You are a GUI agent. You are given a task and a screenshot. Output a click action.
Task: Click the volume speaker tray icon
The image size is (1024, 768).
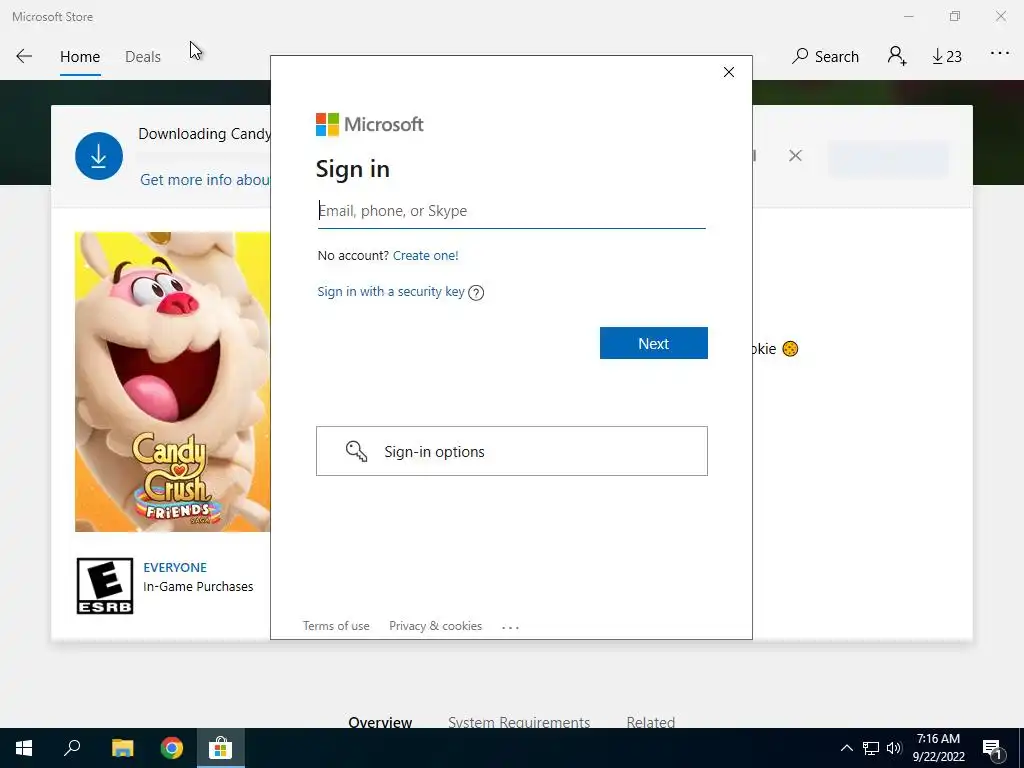click(x=894, y=748)
